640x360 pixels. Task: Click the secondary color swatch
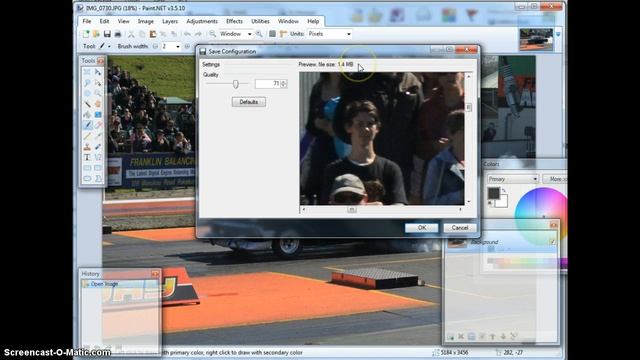(502, 202)
